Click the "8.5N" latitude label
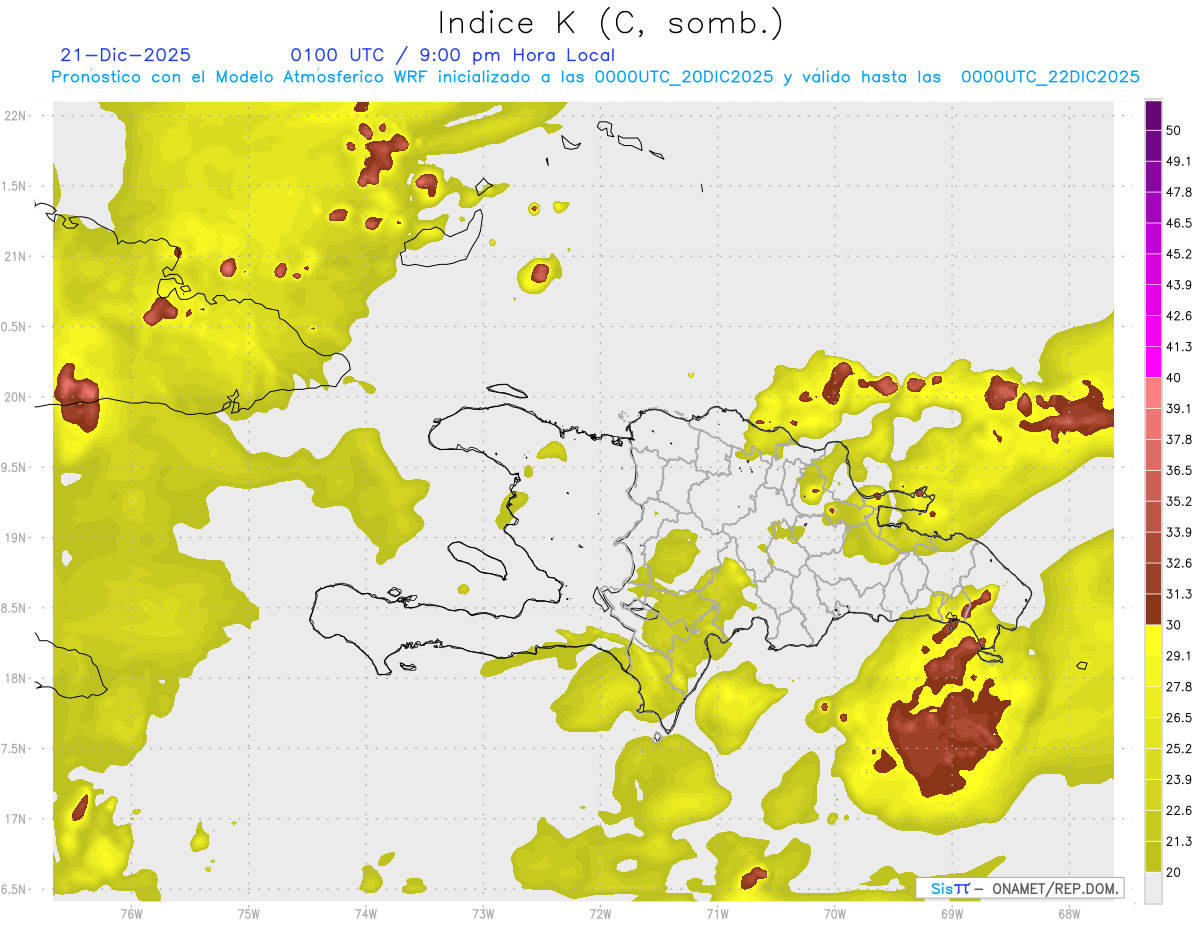 [15, 609]
